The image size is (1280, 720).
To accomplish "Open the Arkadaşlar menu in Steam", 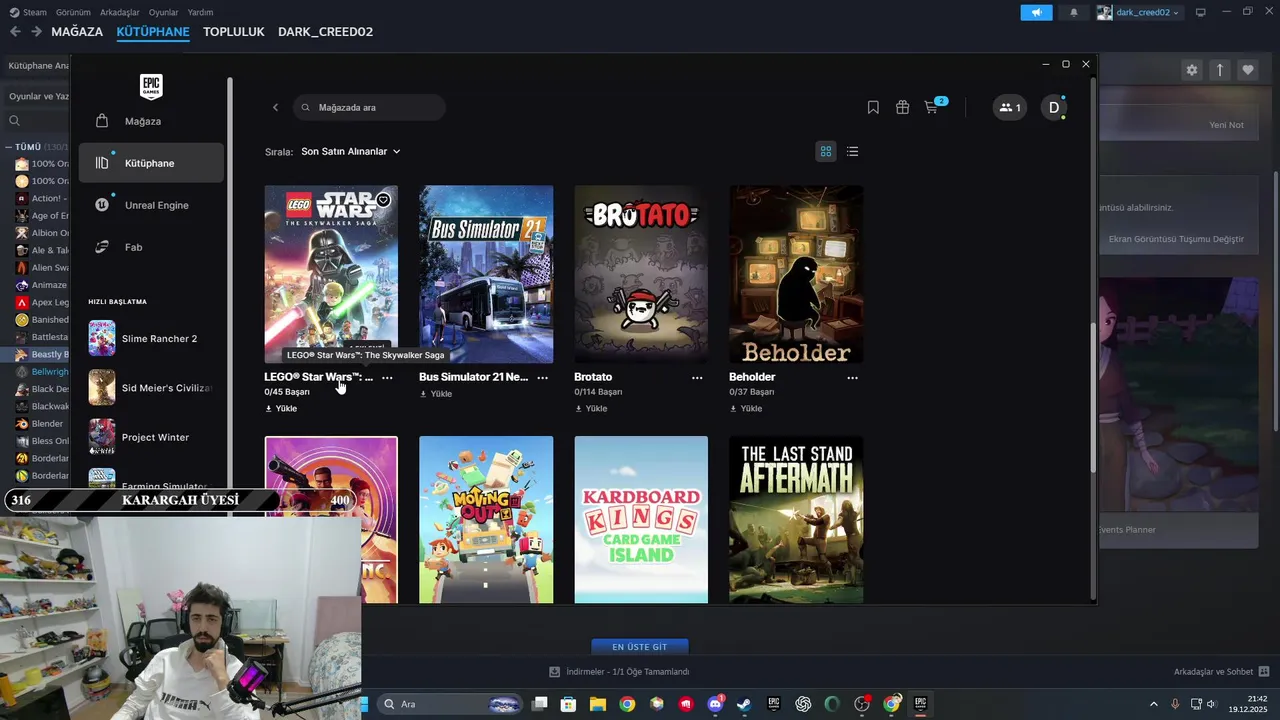I will [x=120, y=12].
